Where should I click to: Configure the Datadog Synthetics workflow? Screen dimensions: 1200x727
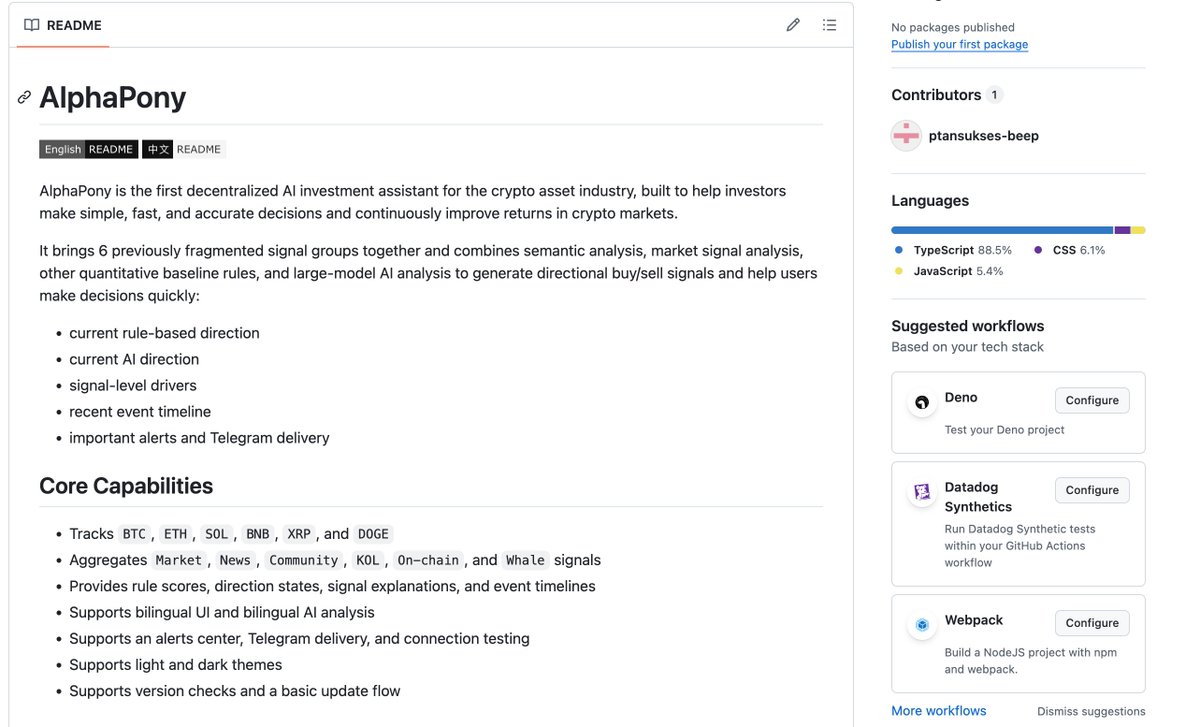[x=1092, y=490]
